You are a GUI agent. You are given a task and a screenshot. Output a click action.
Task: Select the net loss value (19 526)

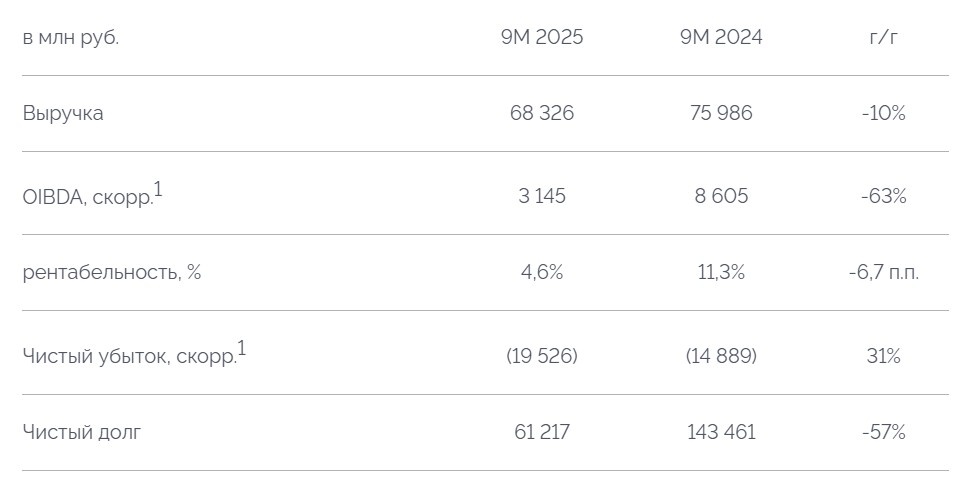click(542, 356)
